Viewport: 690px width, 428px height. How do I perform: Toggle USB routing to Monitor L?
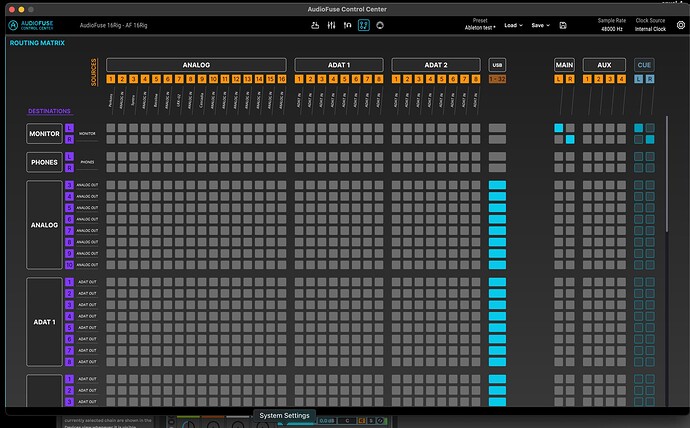(497, 128)
